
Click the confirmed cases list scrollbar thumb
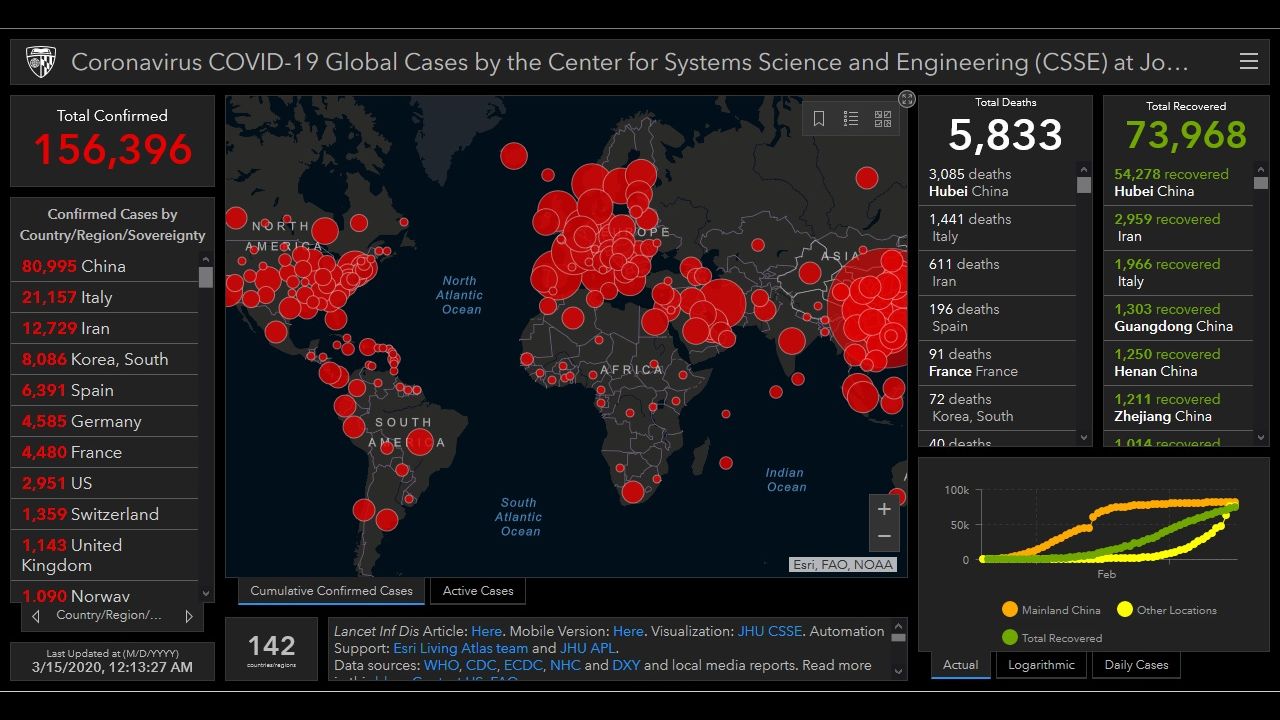coord(206,276)
